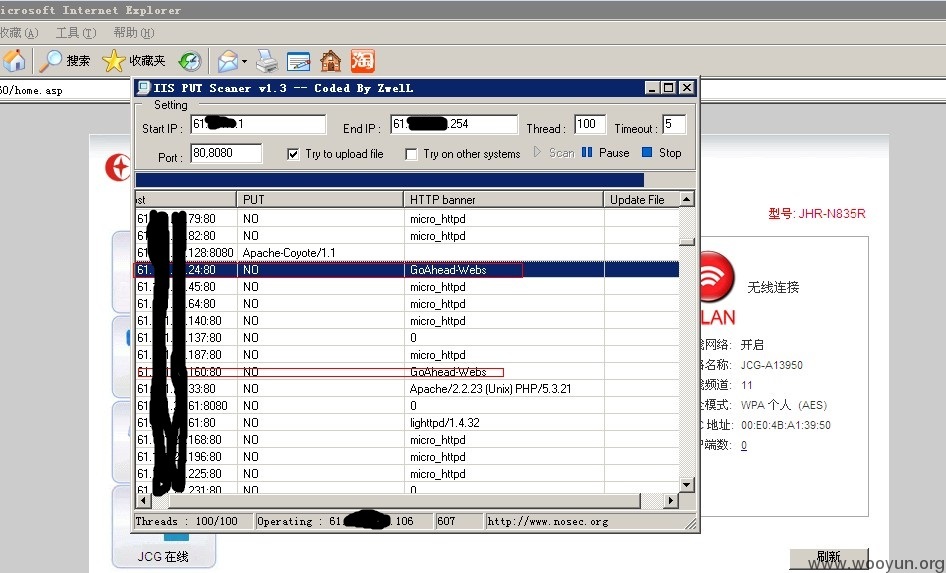Maximize the IIS PUT Scaner window
The height and width of the screenshot is (573, 946).
tap(668, 88)
